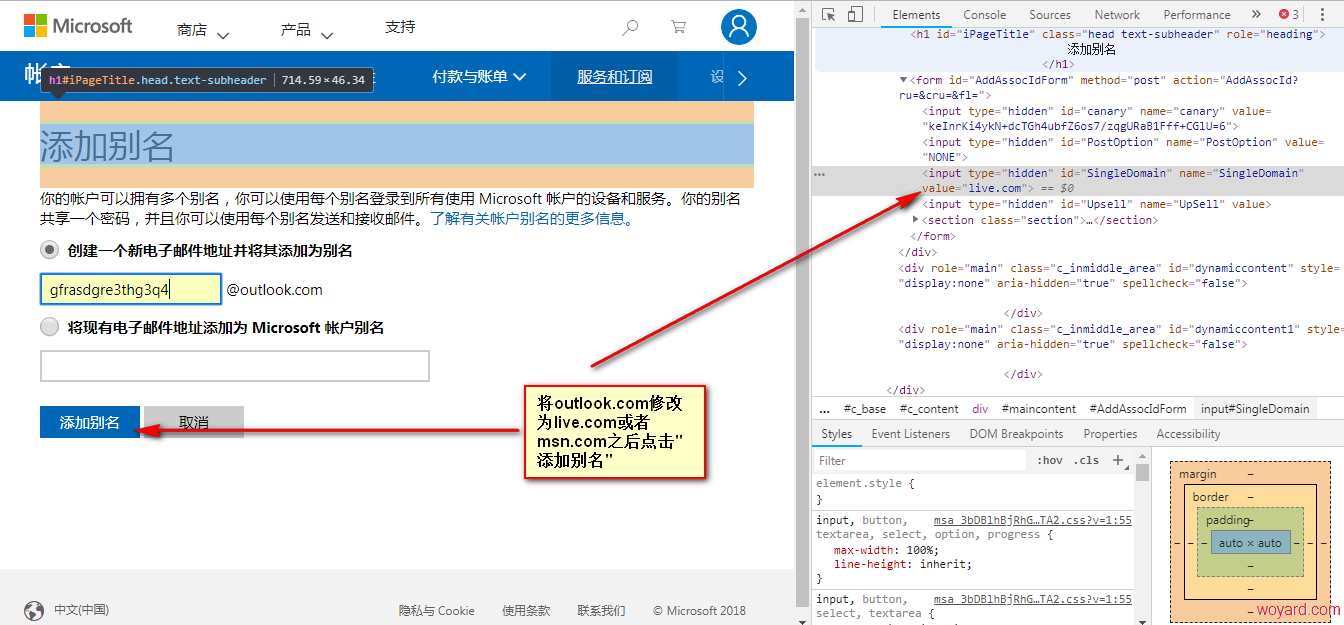1344x625 pixels.
Task: Expand the section class="section" node
Action: click(918, 220)
